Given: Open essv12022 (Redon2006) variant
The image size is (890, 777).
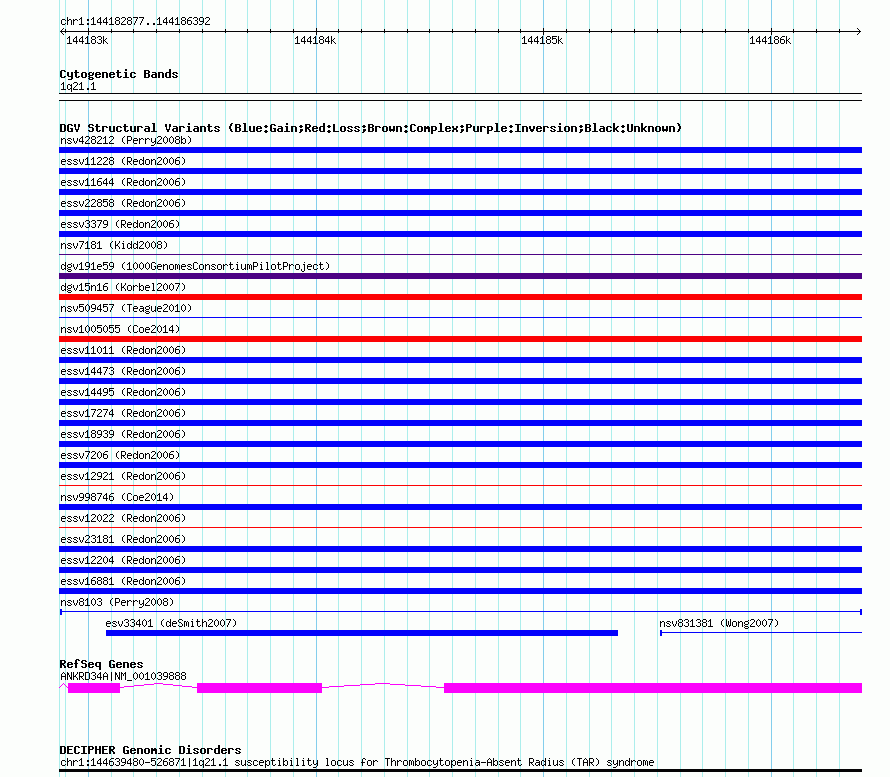Looking at the screenshot, I should click(123, 518).
